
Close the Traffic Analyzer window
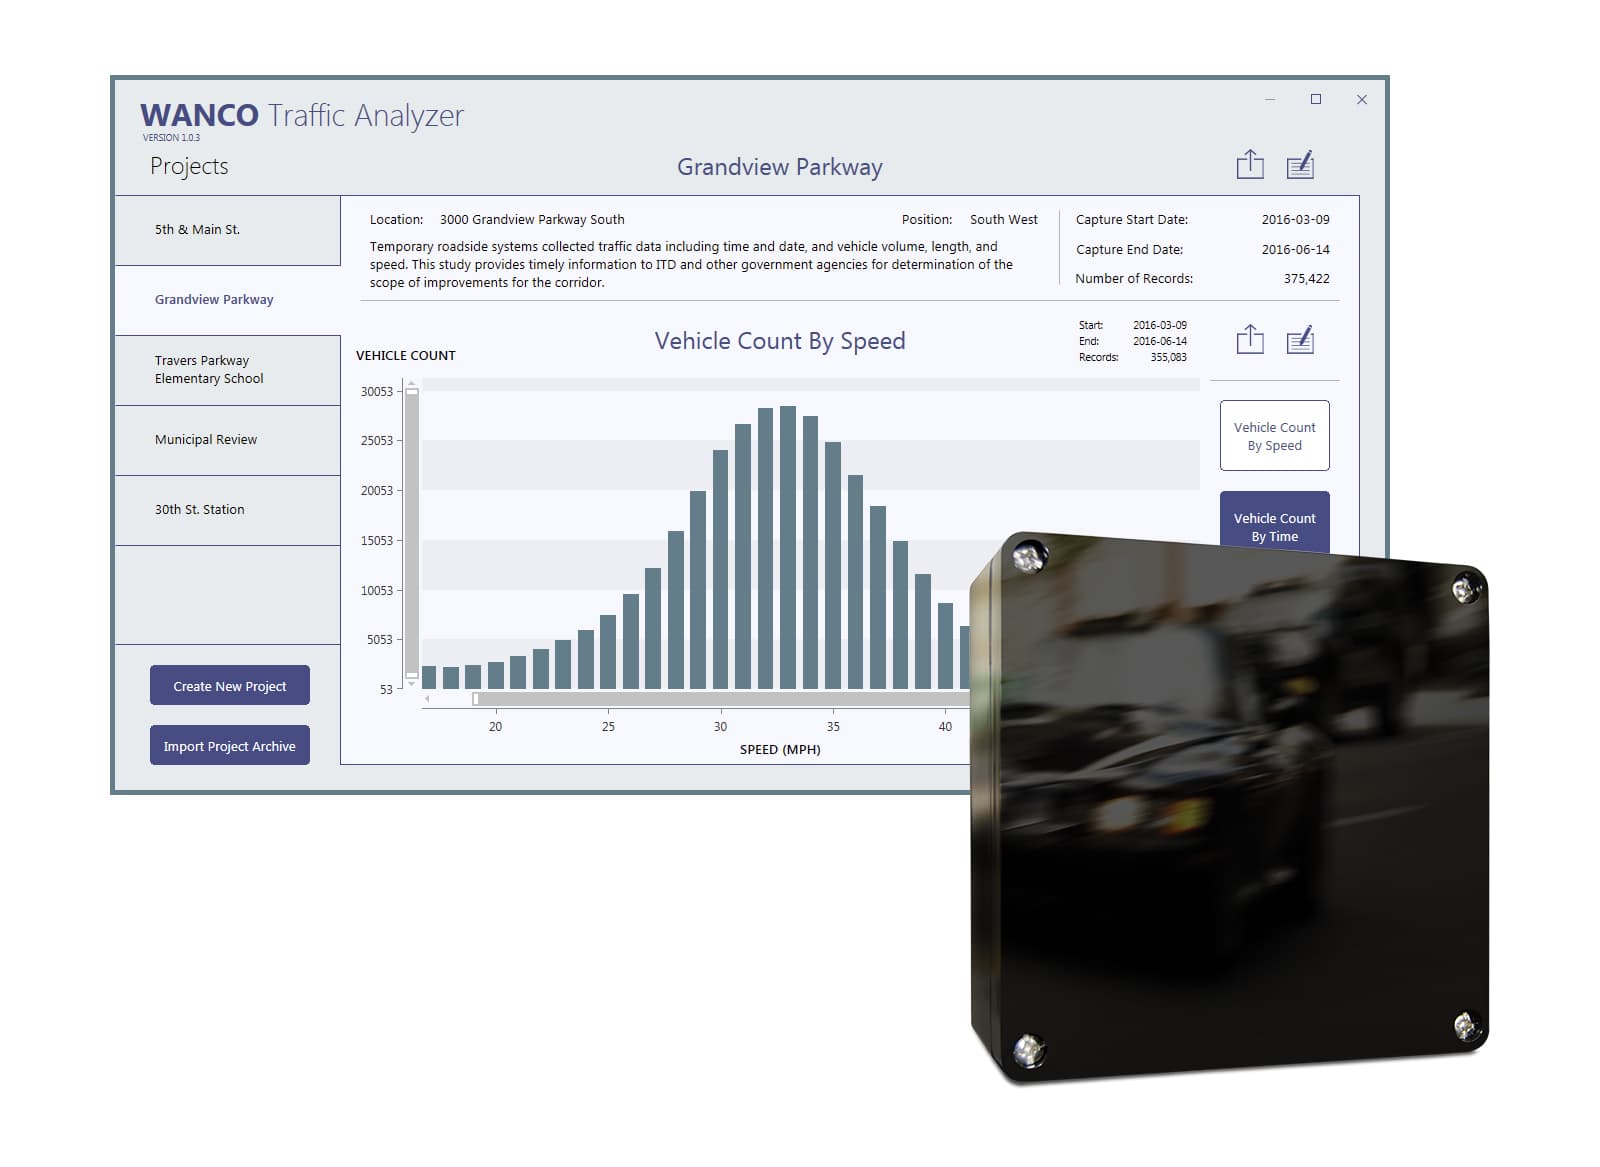coord(1361,99)
